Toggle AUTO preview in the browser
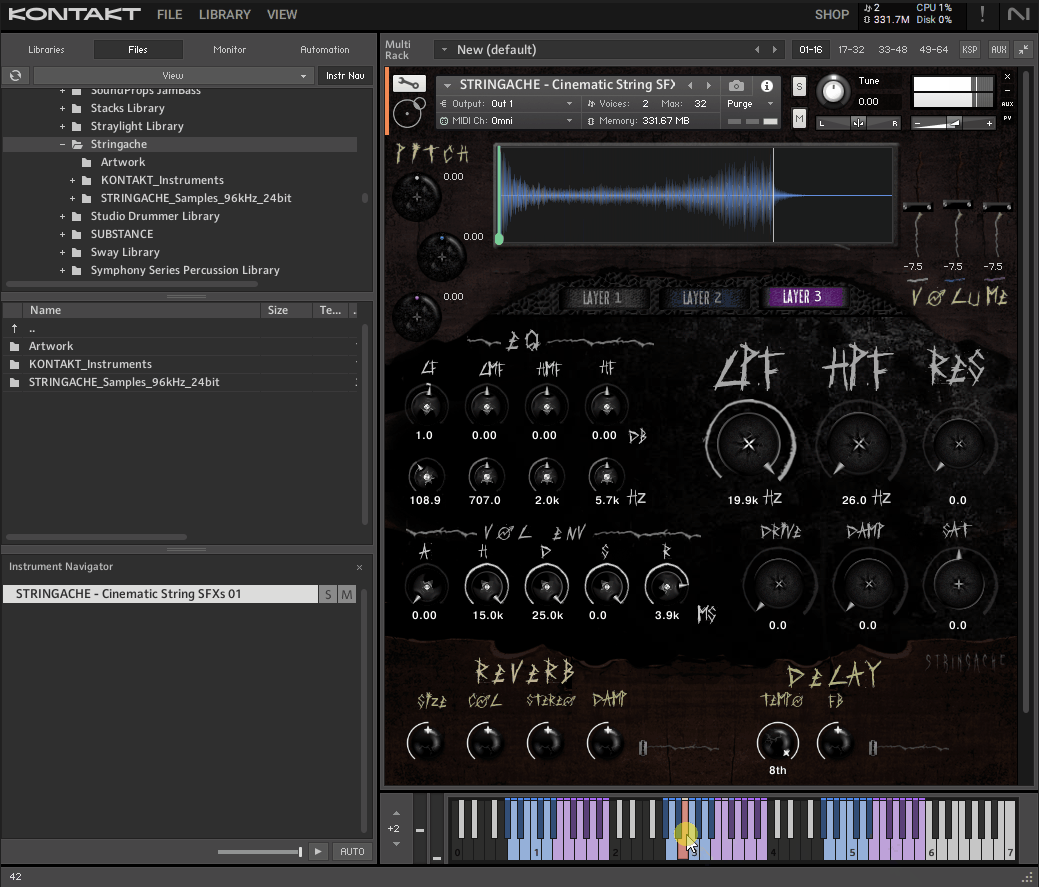This screenshot has height=887, width=1039. [x=352, y=851]
